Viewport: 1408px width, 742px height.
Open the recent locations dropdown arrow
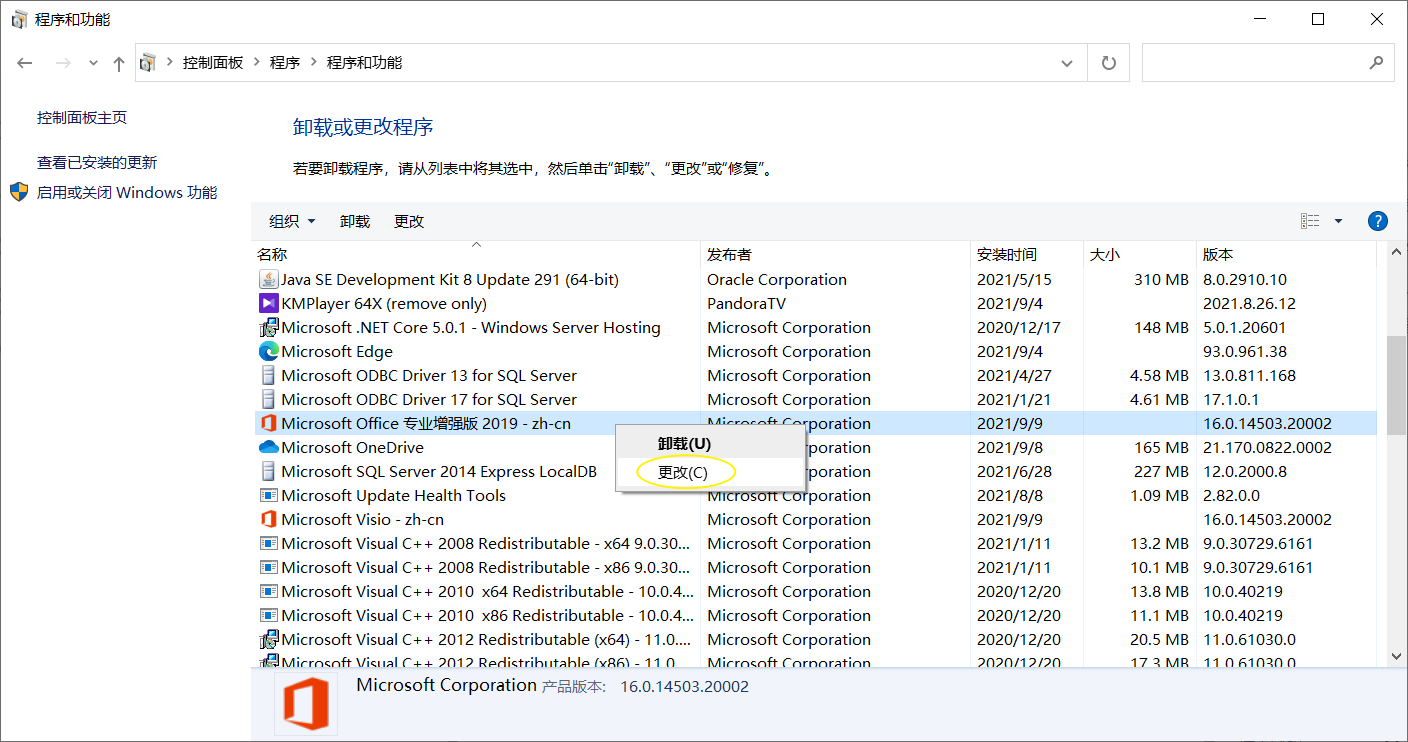(93, 63)
